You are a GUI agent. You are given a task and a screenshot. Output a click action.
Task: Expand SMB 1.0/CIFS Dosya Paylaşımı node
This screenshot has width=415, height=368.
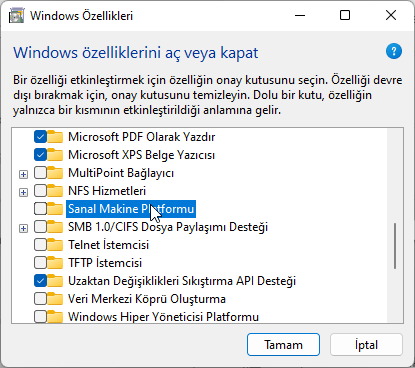[23, 228]
